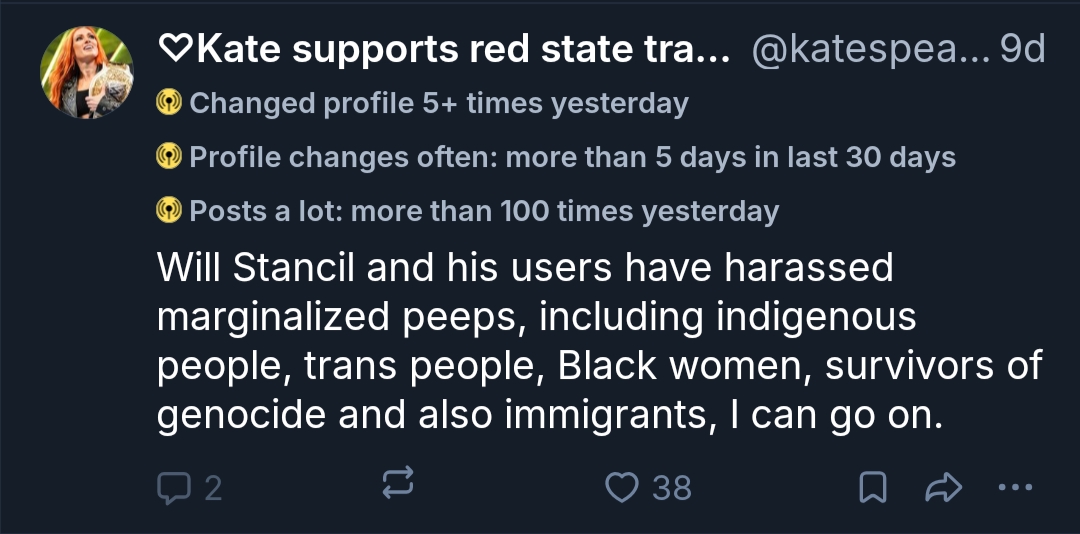This screenshot has height=534, width=1080.
Task: Open the three-dot more options menu
Action: (1014, 487)
